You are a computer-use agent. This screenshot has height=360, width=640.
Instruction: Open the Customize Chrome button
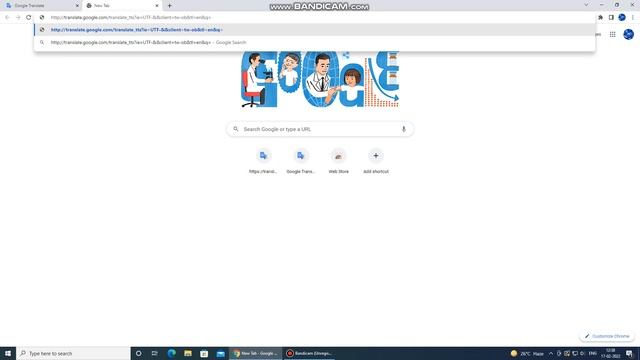click(x=607, y=336)
